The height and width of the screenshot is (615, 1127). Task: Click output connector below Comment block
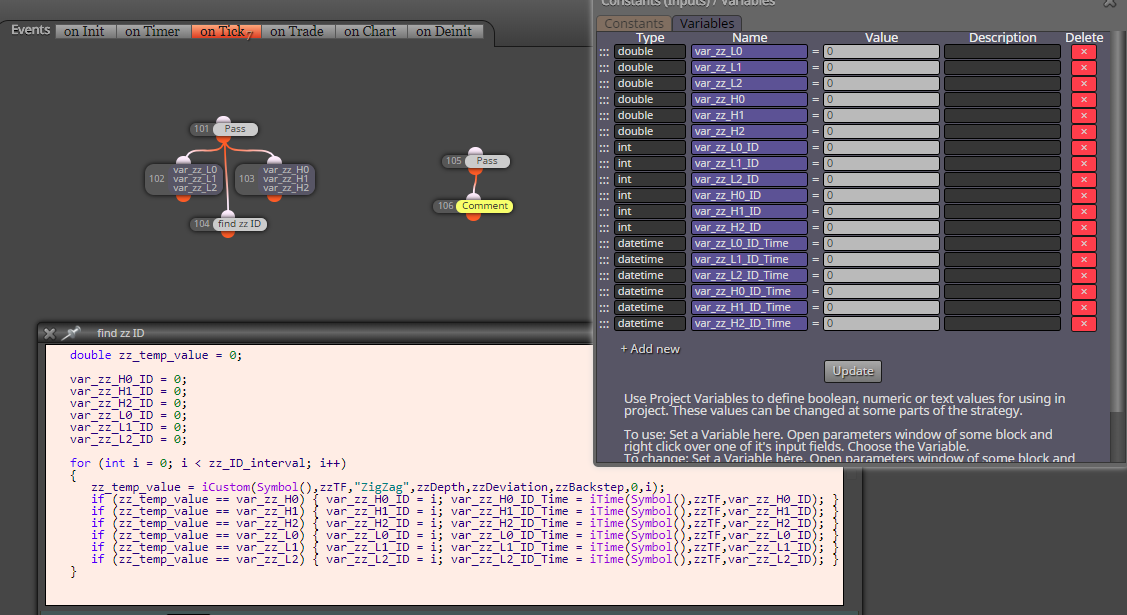(x=473, y=216)
